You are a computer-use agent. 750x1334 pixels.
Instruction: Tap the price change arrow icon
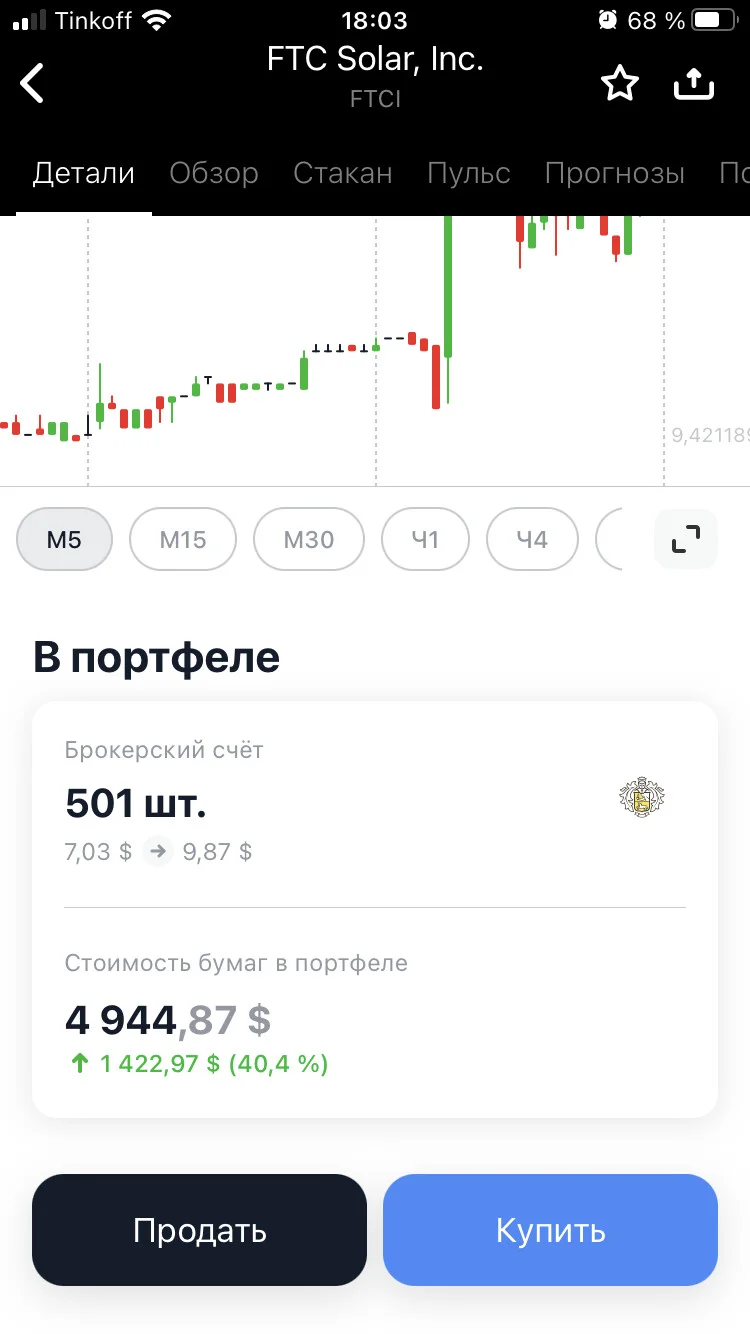click(157, 852)
